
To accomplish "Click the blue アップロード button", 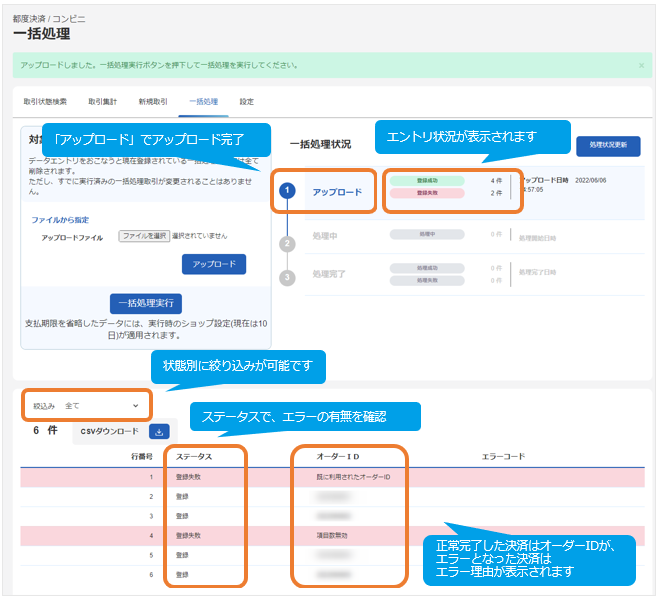I will pyautogui.click(x=214, y=264).
